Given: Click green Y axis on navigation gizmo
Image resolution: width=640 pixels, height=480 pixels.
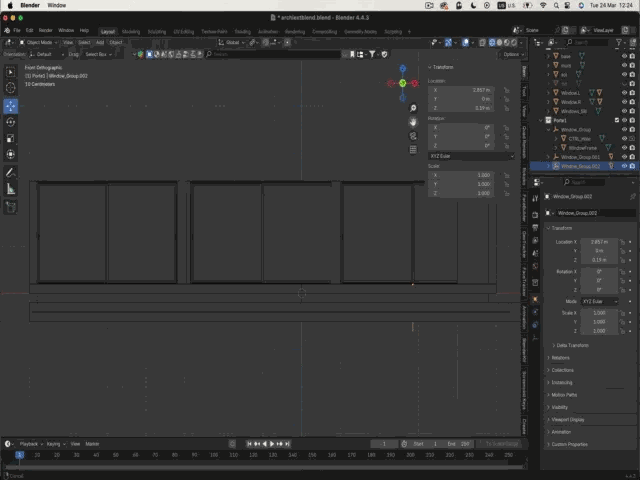Looking at the screenshot, I should (x=403, y=83).
